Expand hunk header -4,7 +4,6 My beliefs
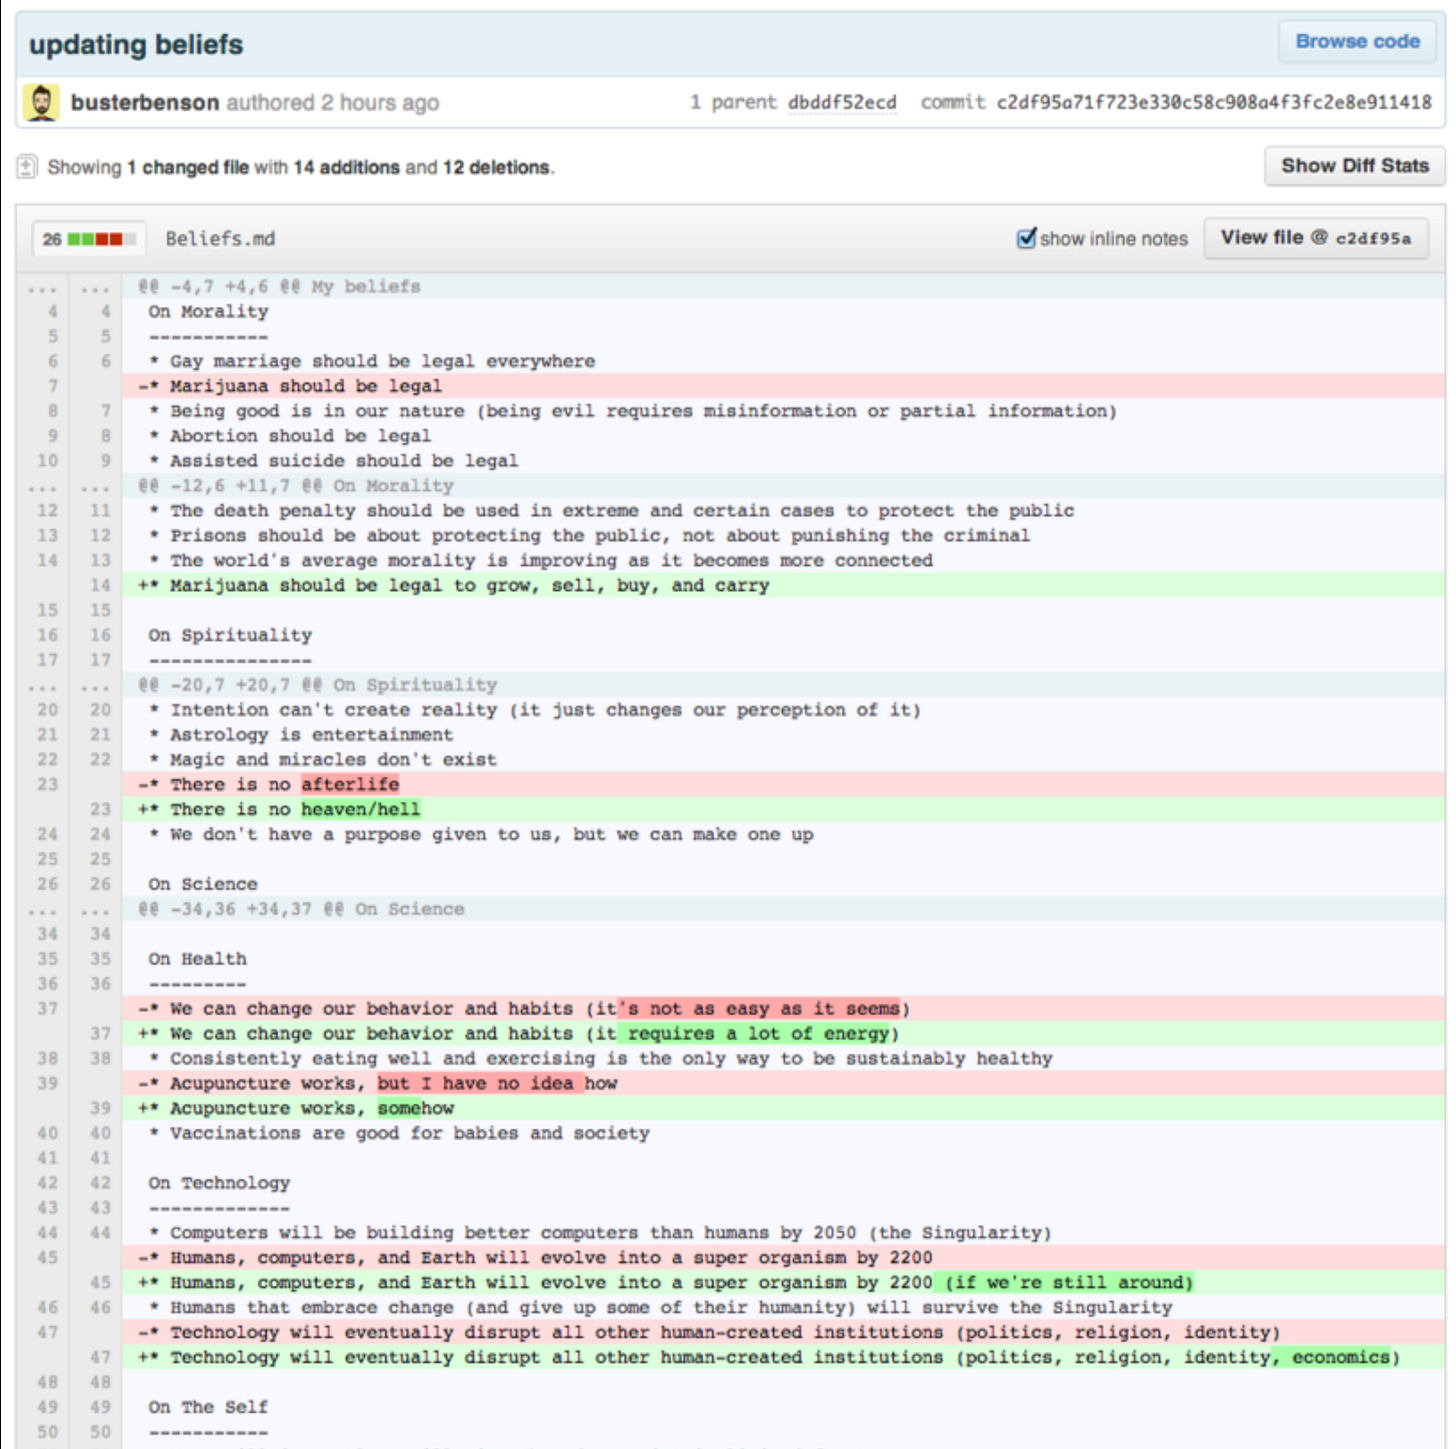 click(x=783, y=287)
